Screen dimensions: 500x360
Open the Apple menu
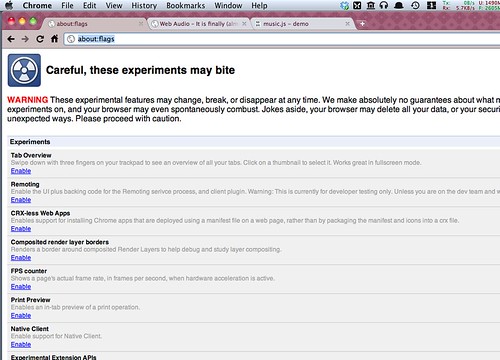tap(9, 5)
